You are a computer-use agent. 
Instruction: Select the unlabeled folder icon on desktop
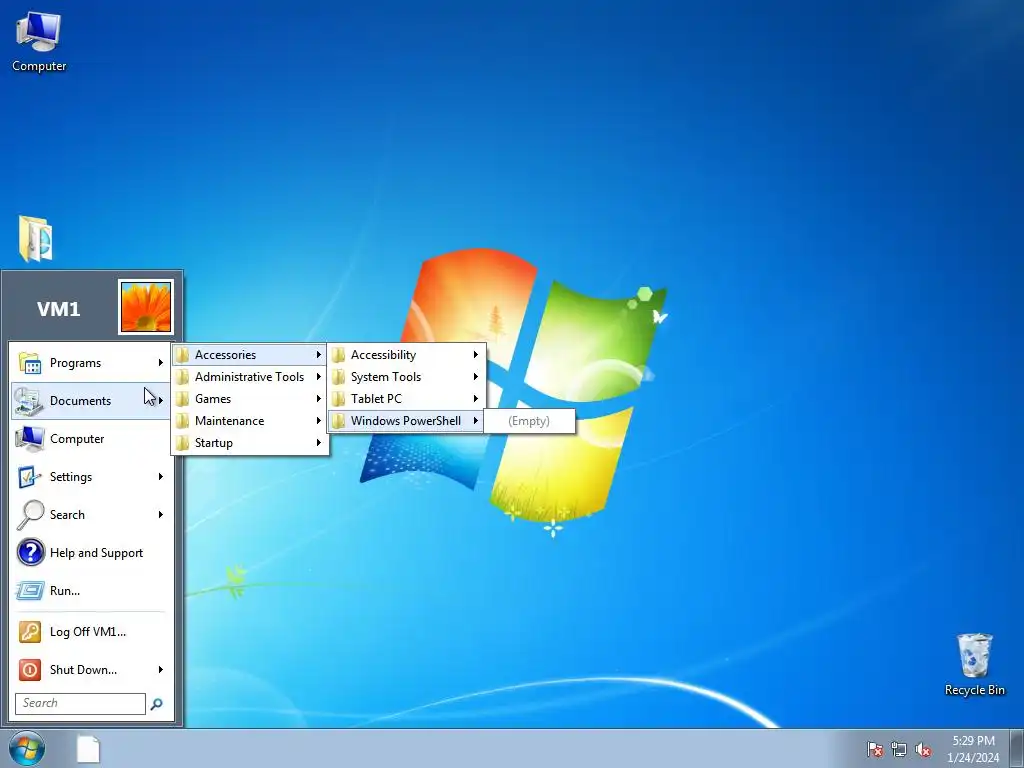tap(36, 238)
